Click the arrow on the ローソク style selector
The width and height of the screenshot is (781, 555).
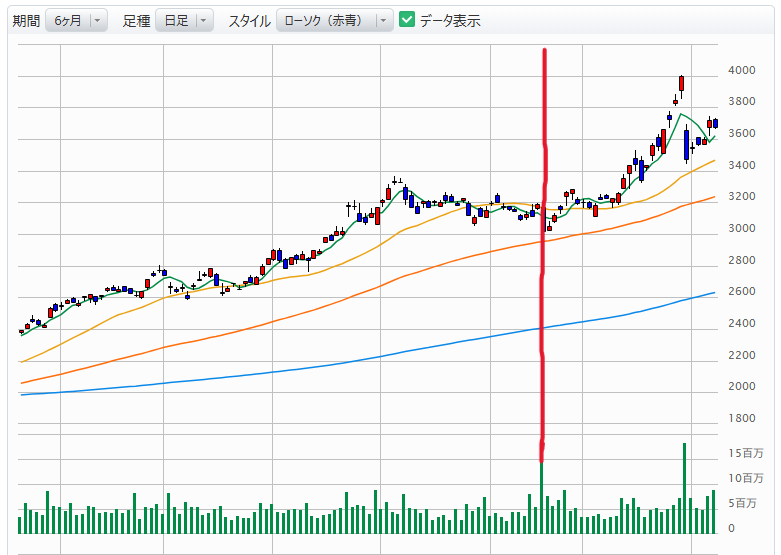coord(385,20)
